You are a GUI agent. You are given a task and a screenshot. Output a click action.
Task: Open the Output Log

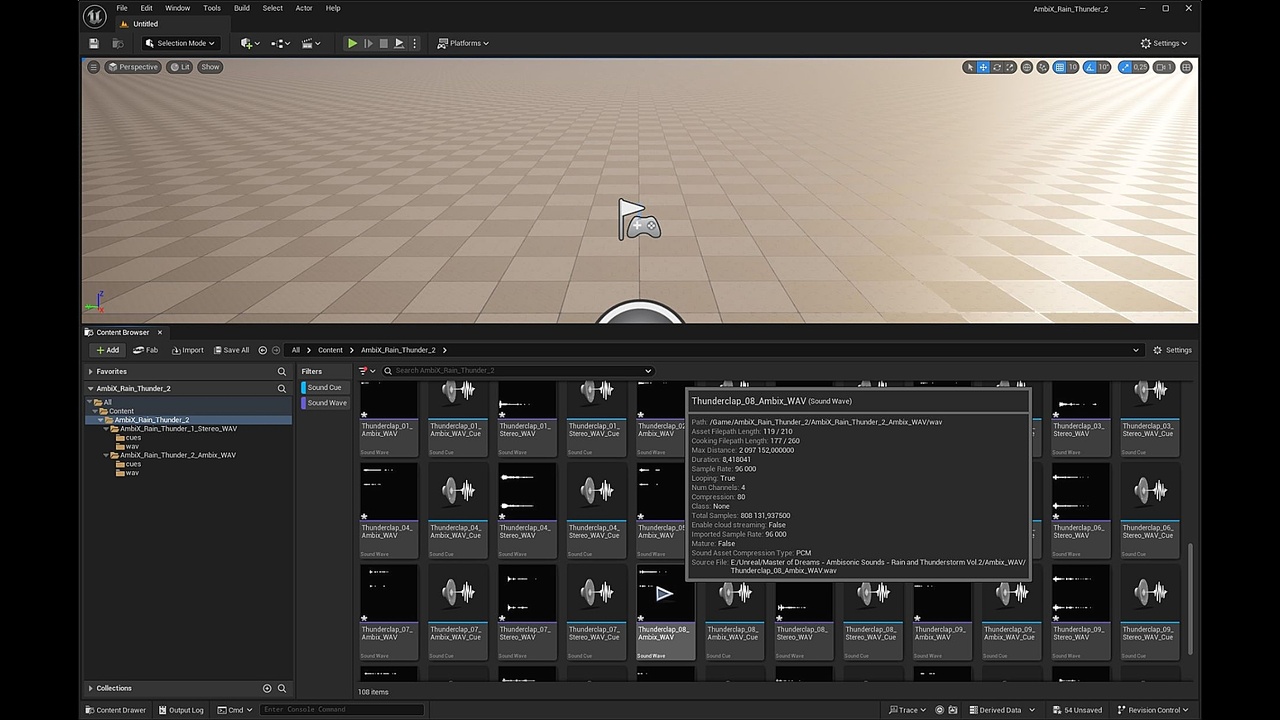[x=181, y=710]
